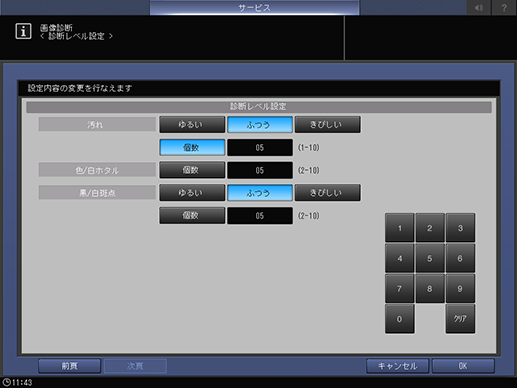Select the 個数 button under 汚れ

(192, 147)
